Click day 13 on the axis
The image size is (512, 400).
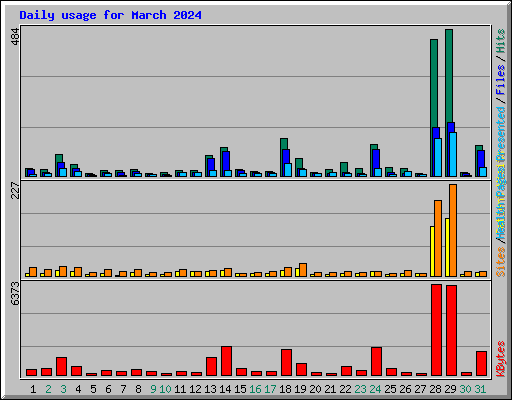click(210, 389)
